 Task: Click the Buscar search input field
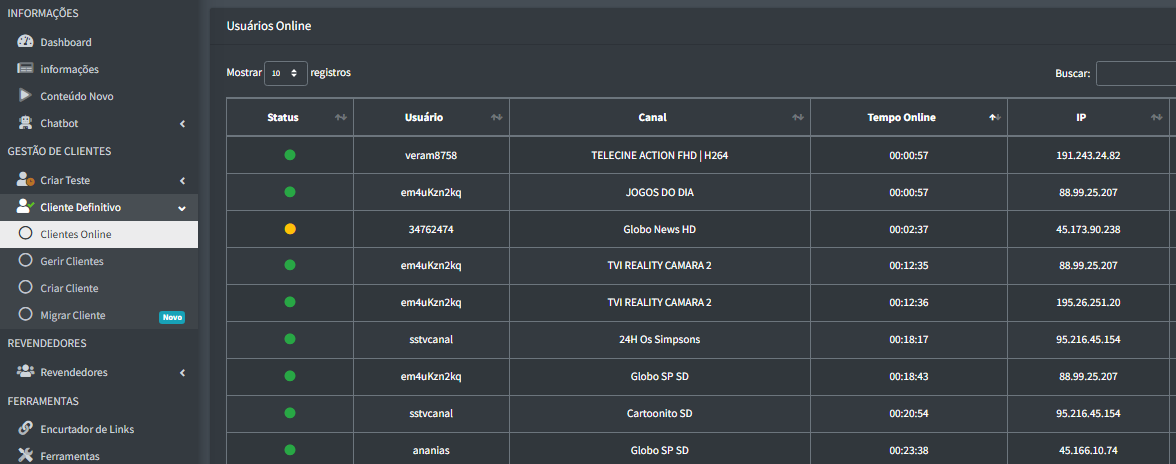(x=1135, y=73)
